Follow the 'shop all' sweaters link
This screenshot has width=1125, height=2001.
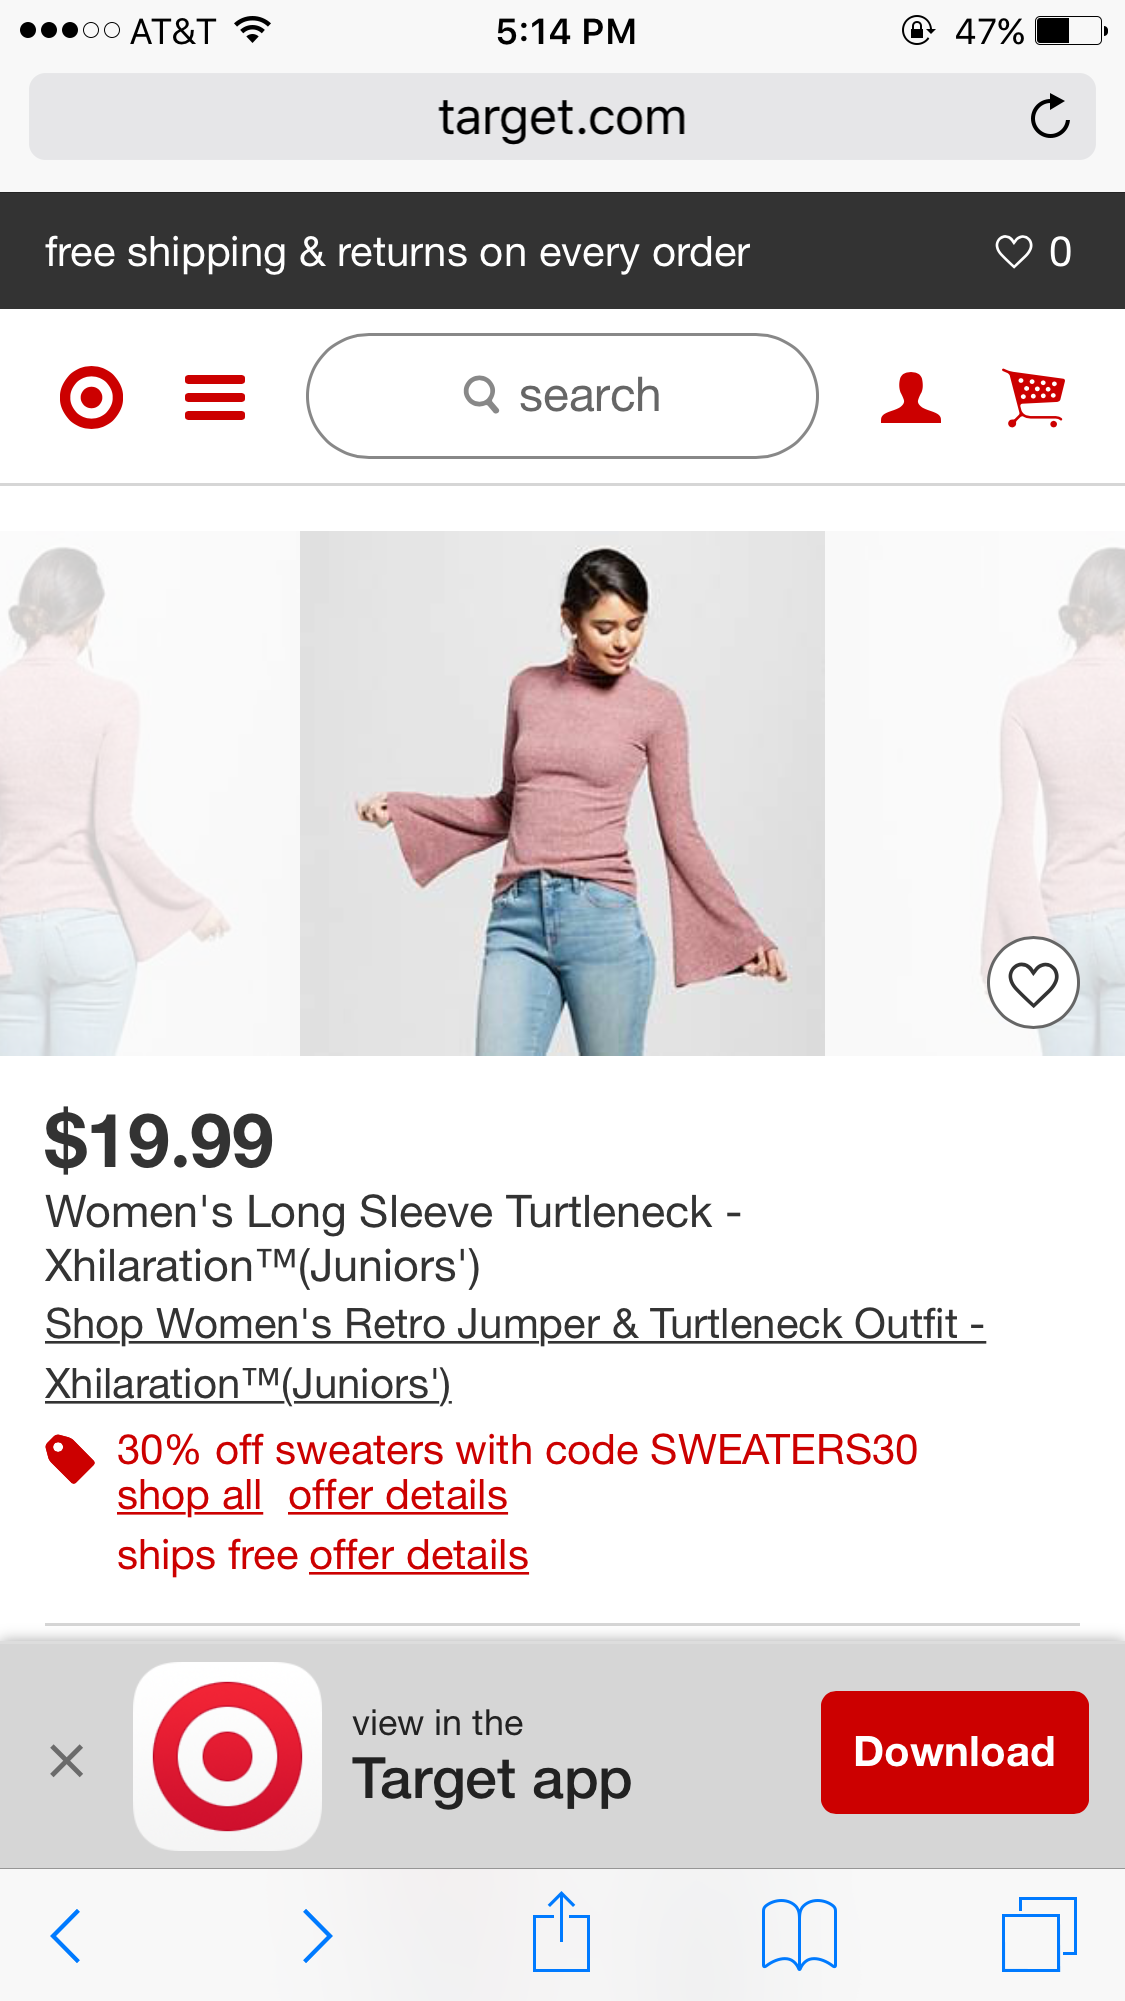[x=189, y=1496]
